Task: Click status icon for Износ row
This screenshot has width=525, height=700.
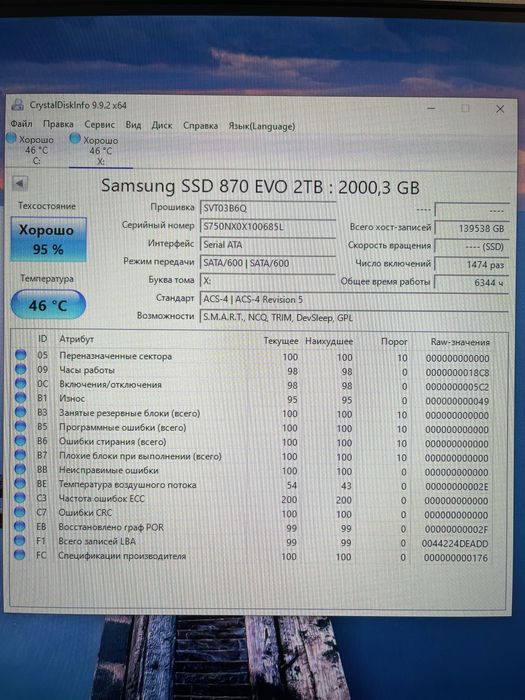Action: (x=20, y=397)
